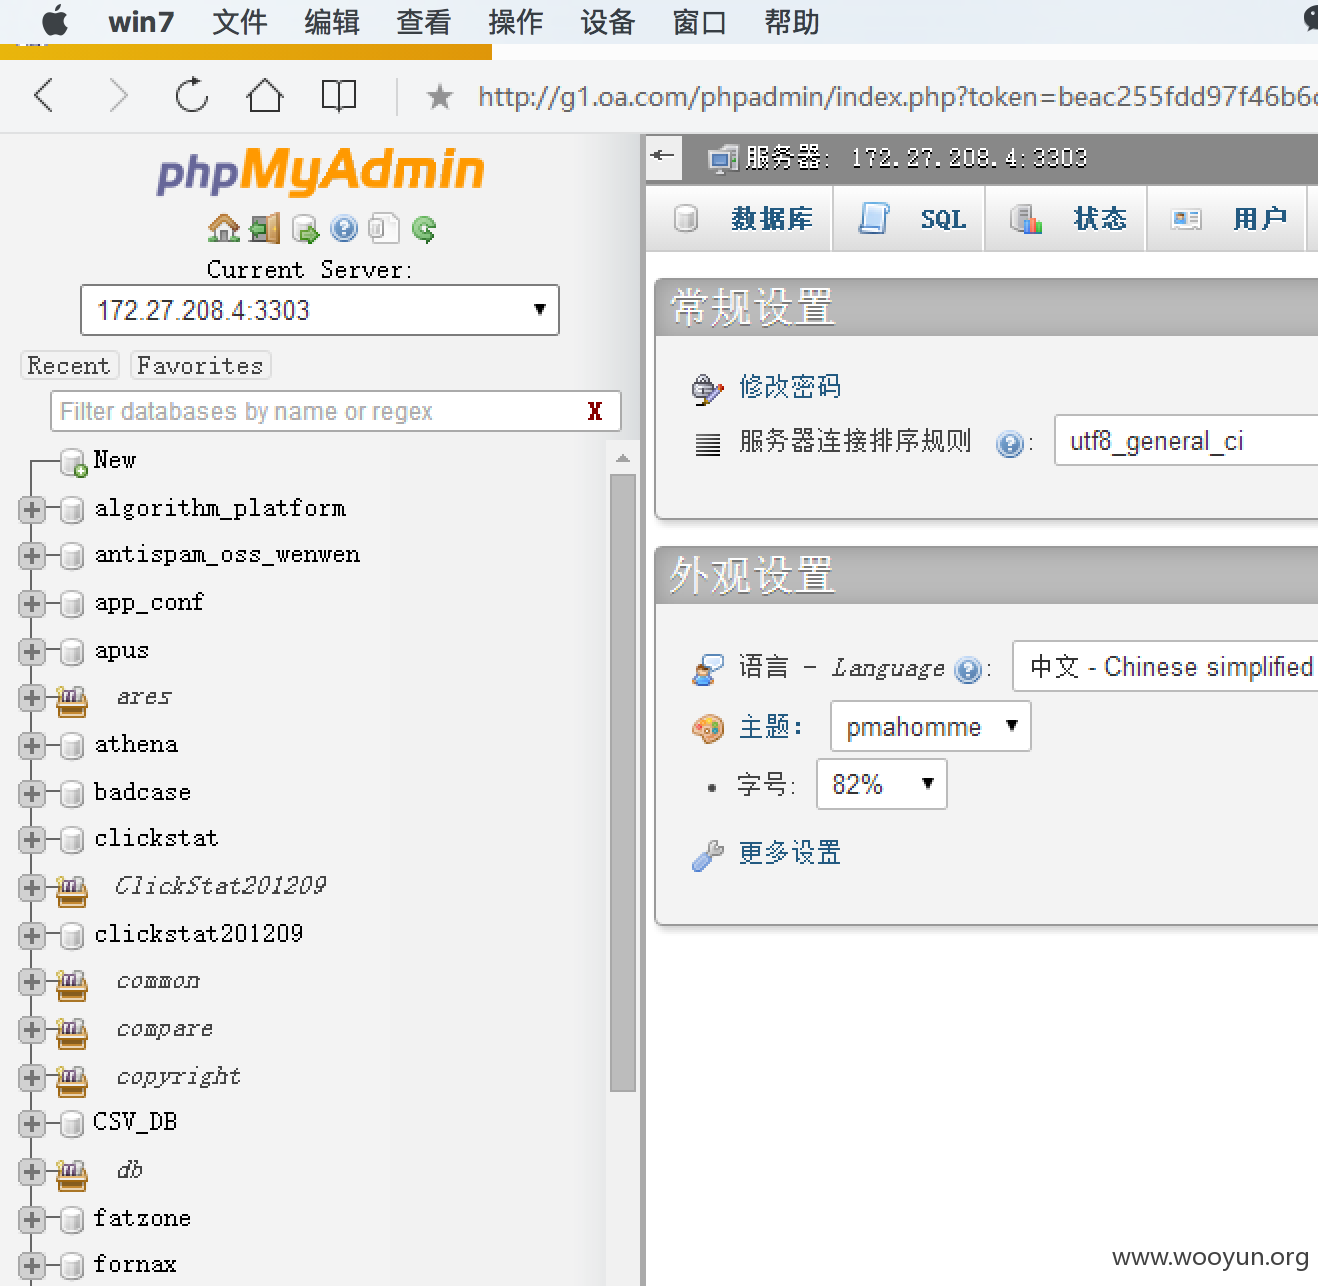Expand the athena database node
The image size is (1318, 1286).
click(32, 746)
